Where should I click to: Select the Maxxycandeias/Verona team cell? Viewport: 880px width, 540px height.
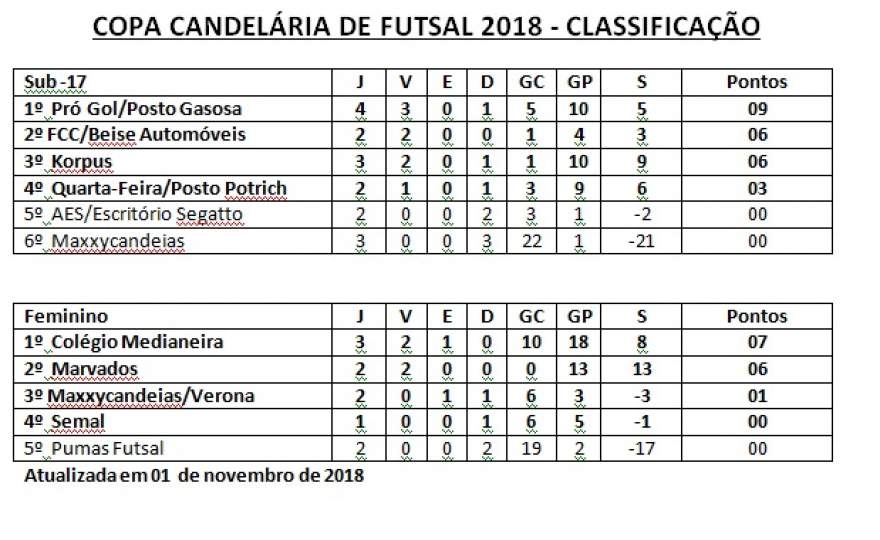173,396
